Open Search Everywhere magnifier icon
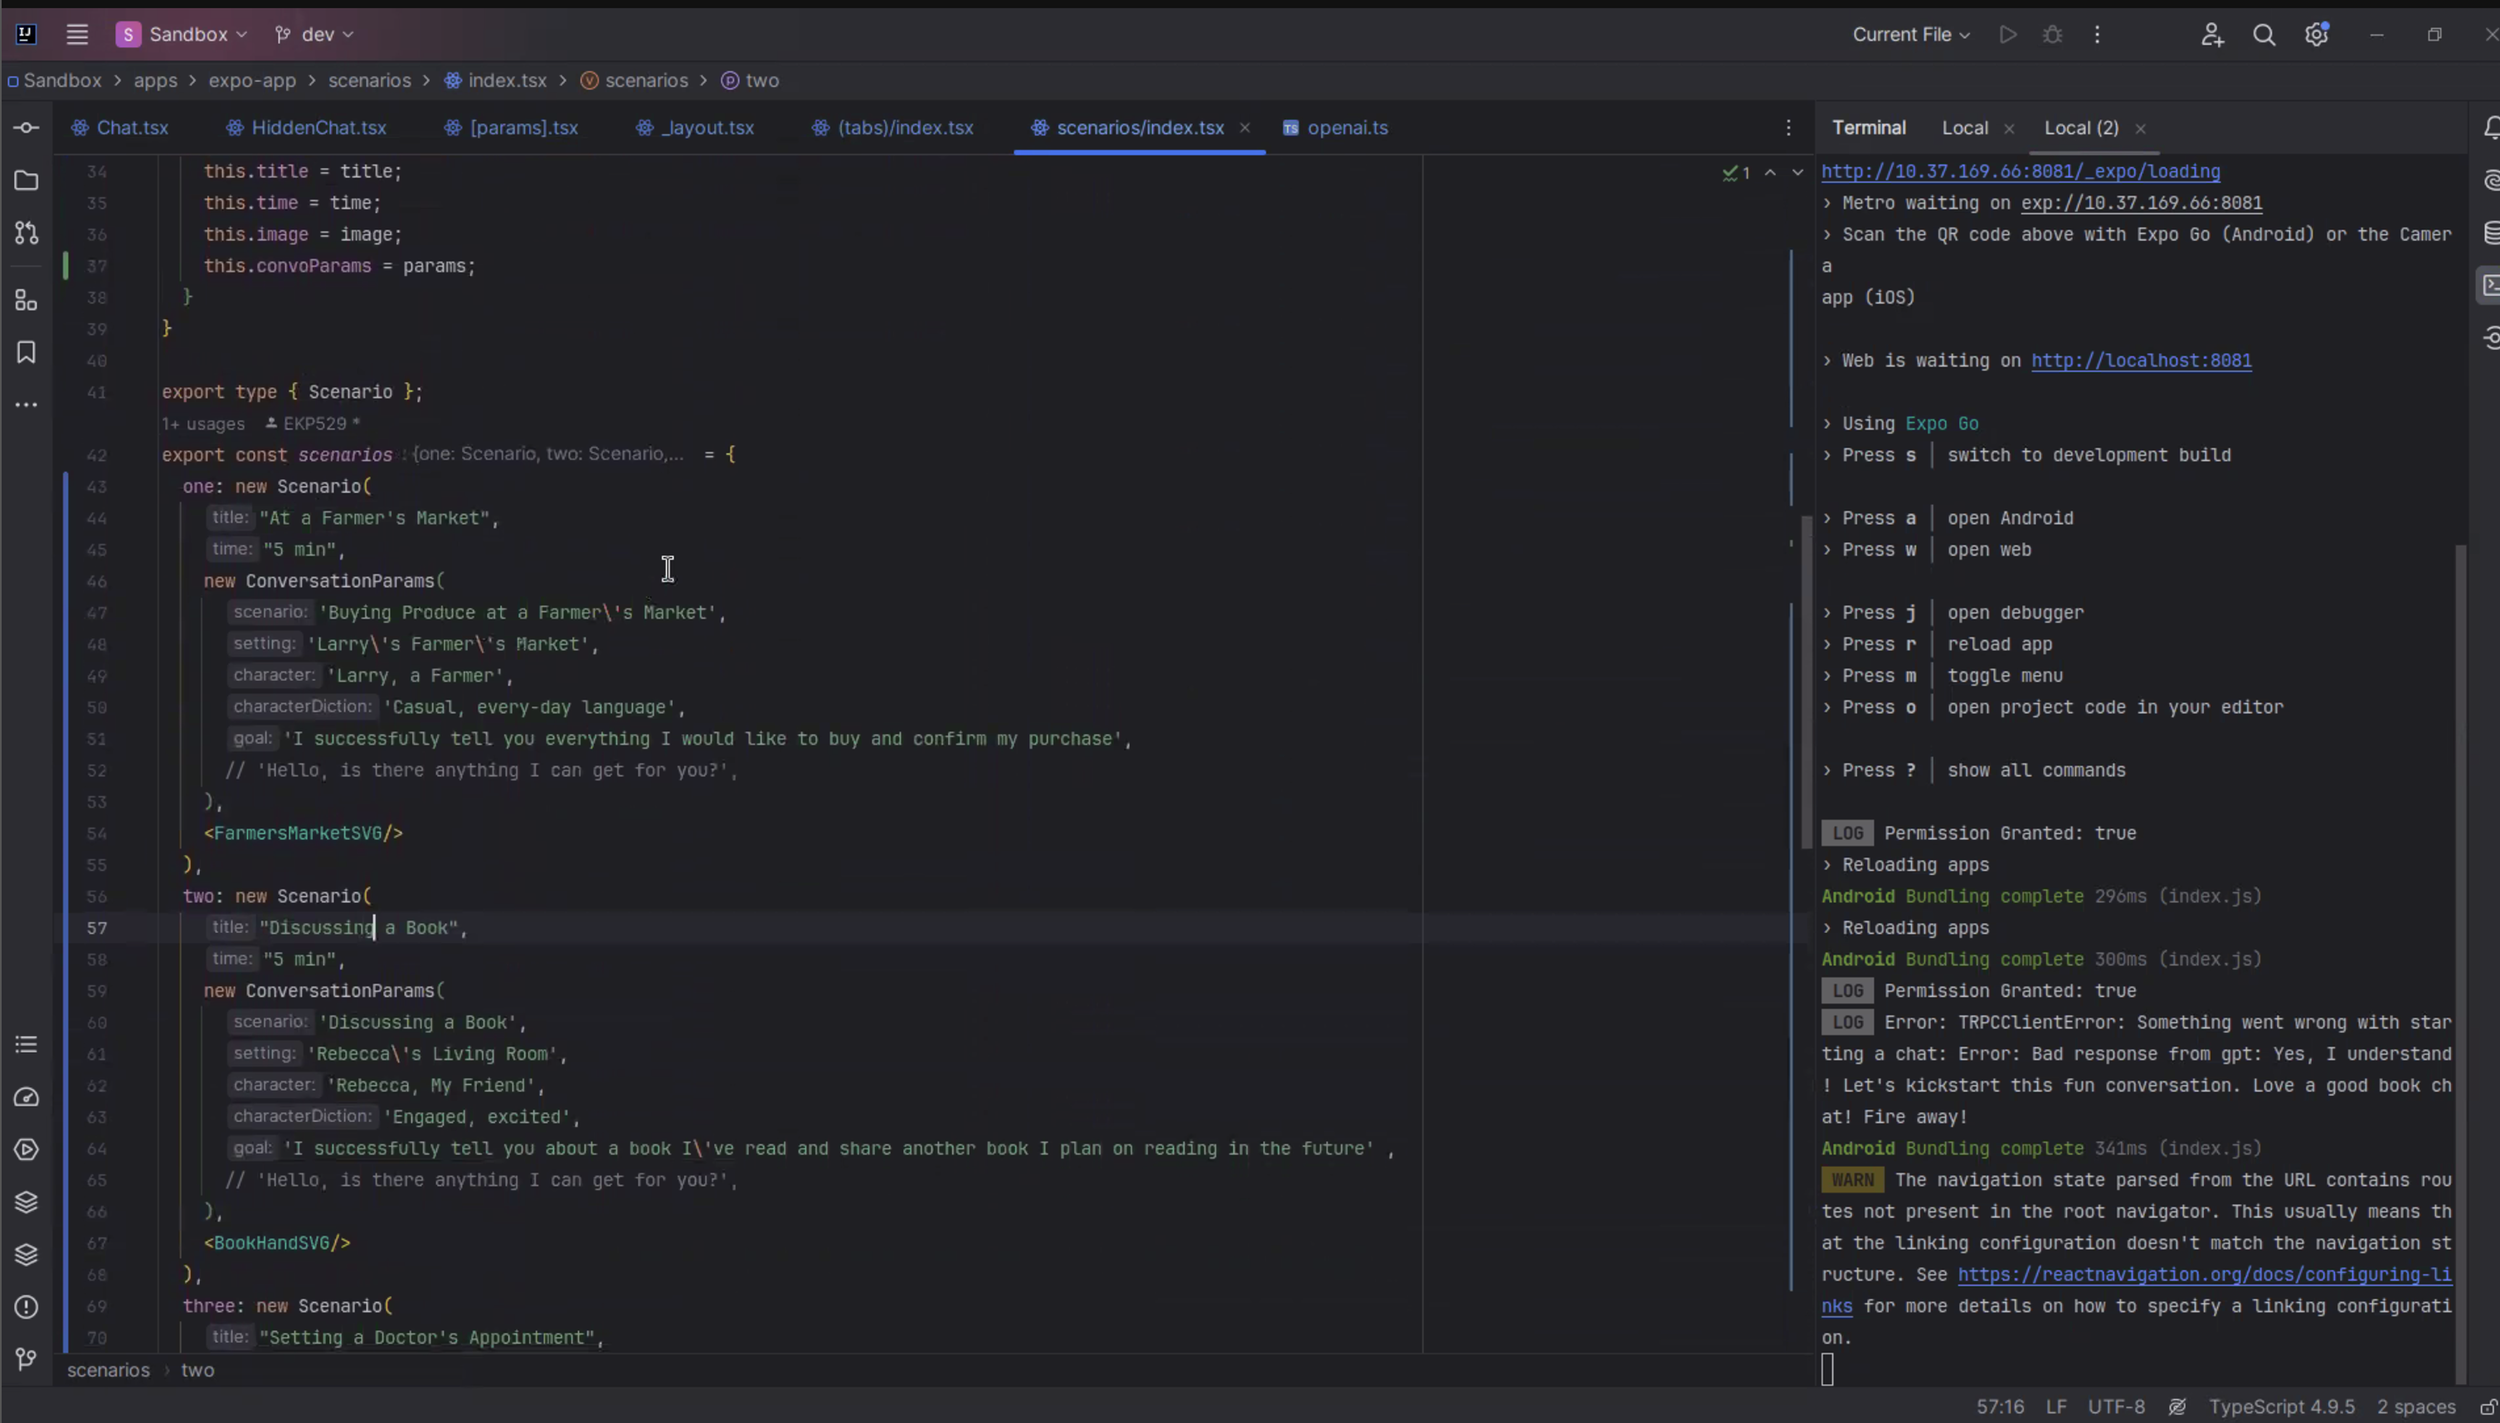This screenshot has width=2500, height=1423. [2264, 35]
